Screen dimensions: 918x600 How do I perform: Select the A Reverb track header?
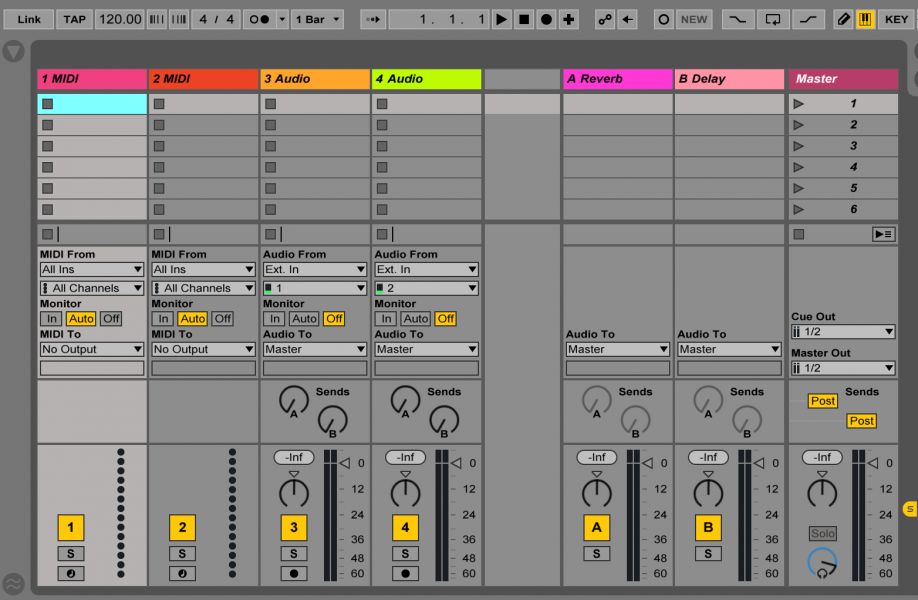[x=617, y=79]
